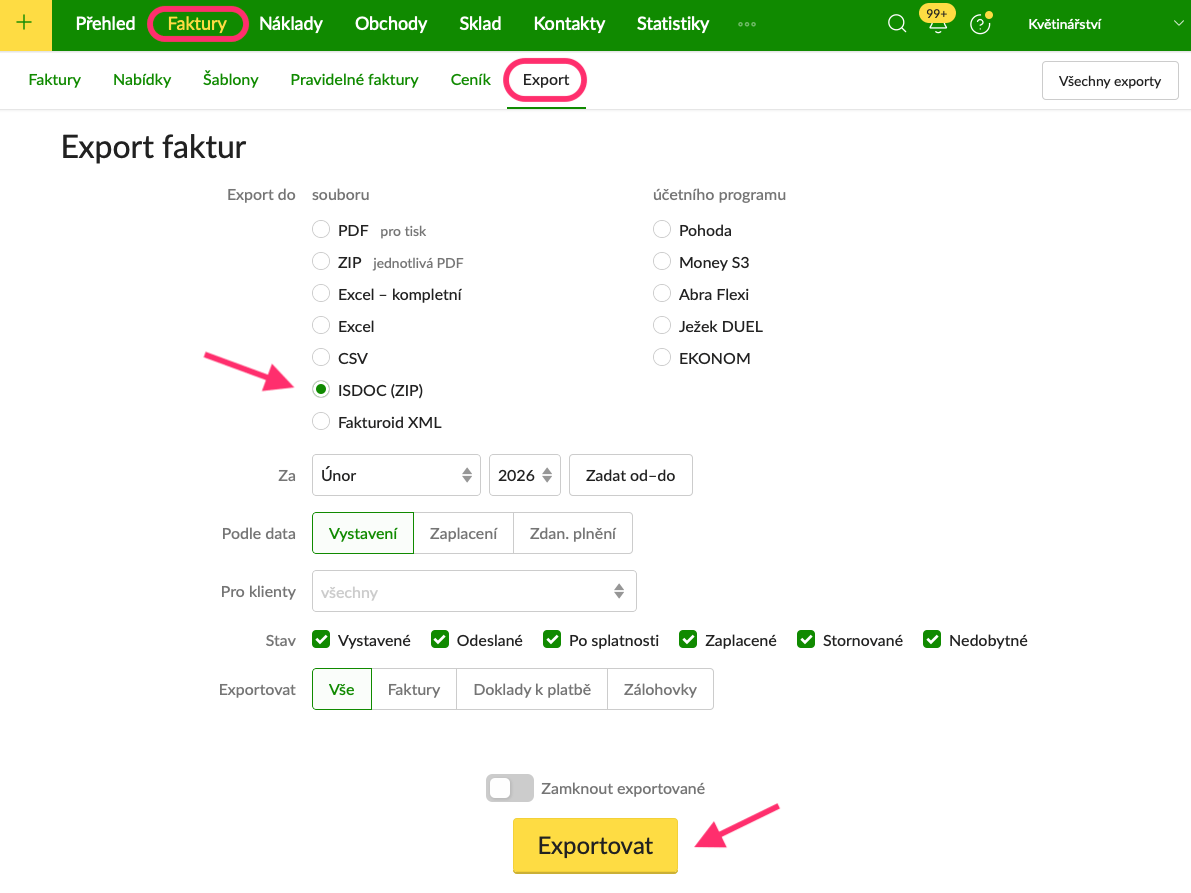The image size is (1191, 893).
Task: Toggle the Zamknout exportované switch
Action: pyautogui.click(x=510, y=788)
